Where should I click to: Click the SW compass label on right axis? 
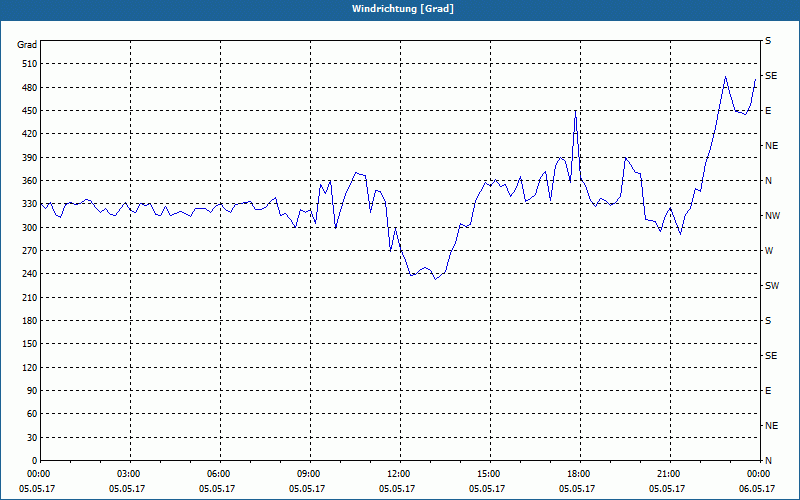(772, 286)
